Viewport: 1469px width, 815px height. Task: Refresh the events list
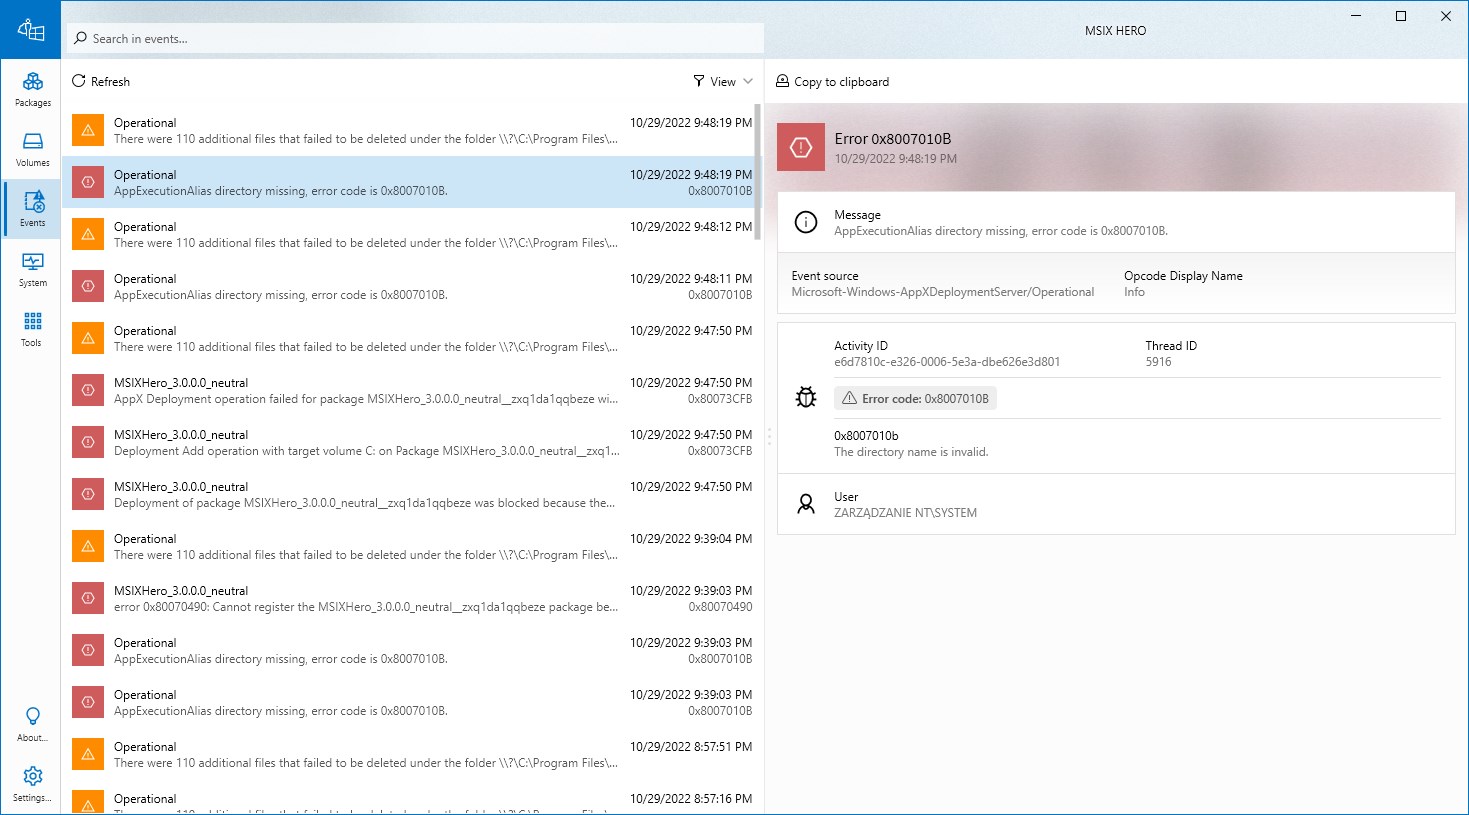point(101,81)
